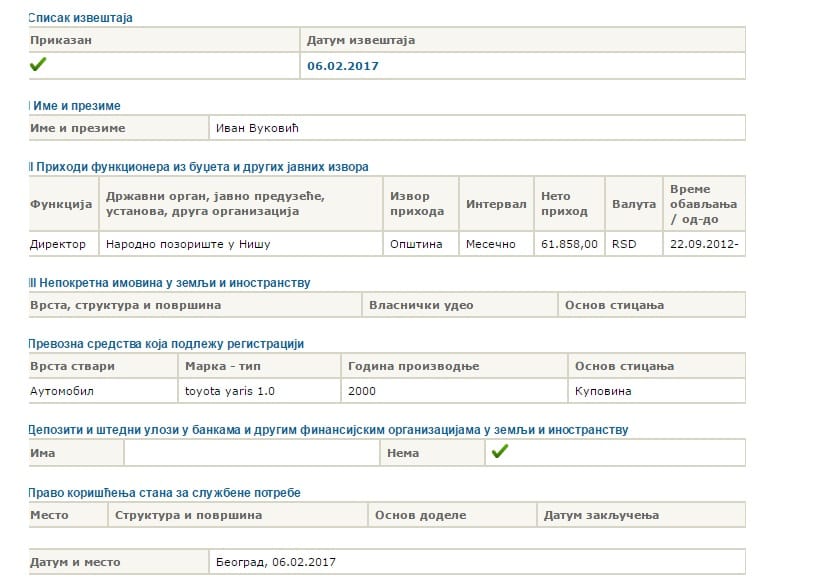The height and width of the screenshot is (583, 819).
Task: Click the Интервал column header
Action: (x=495, y=204)
